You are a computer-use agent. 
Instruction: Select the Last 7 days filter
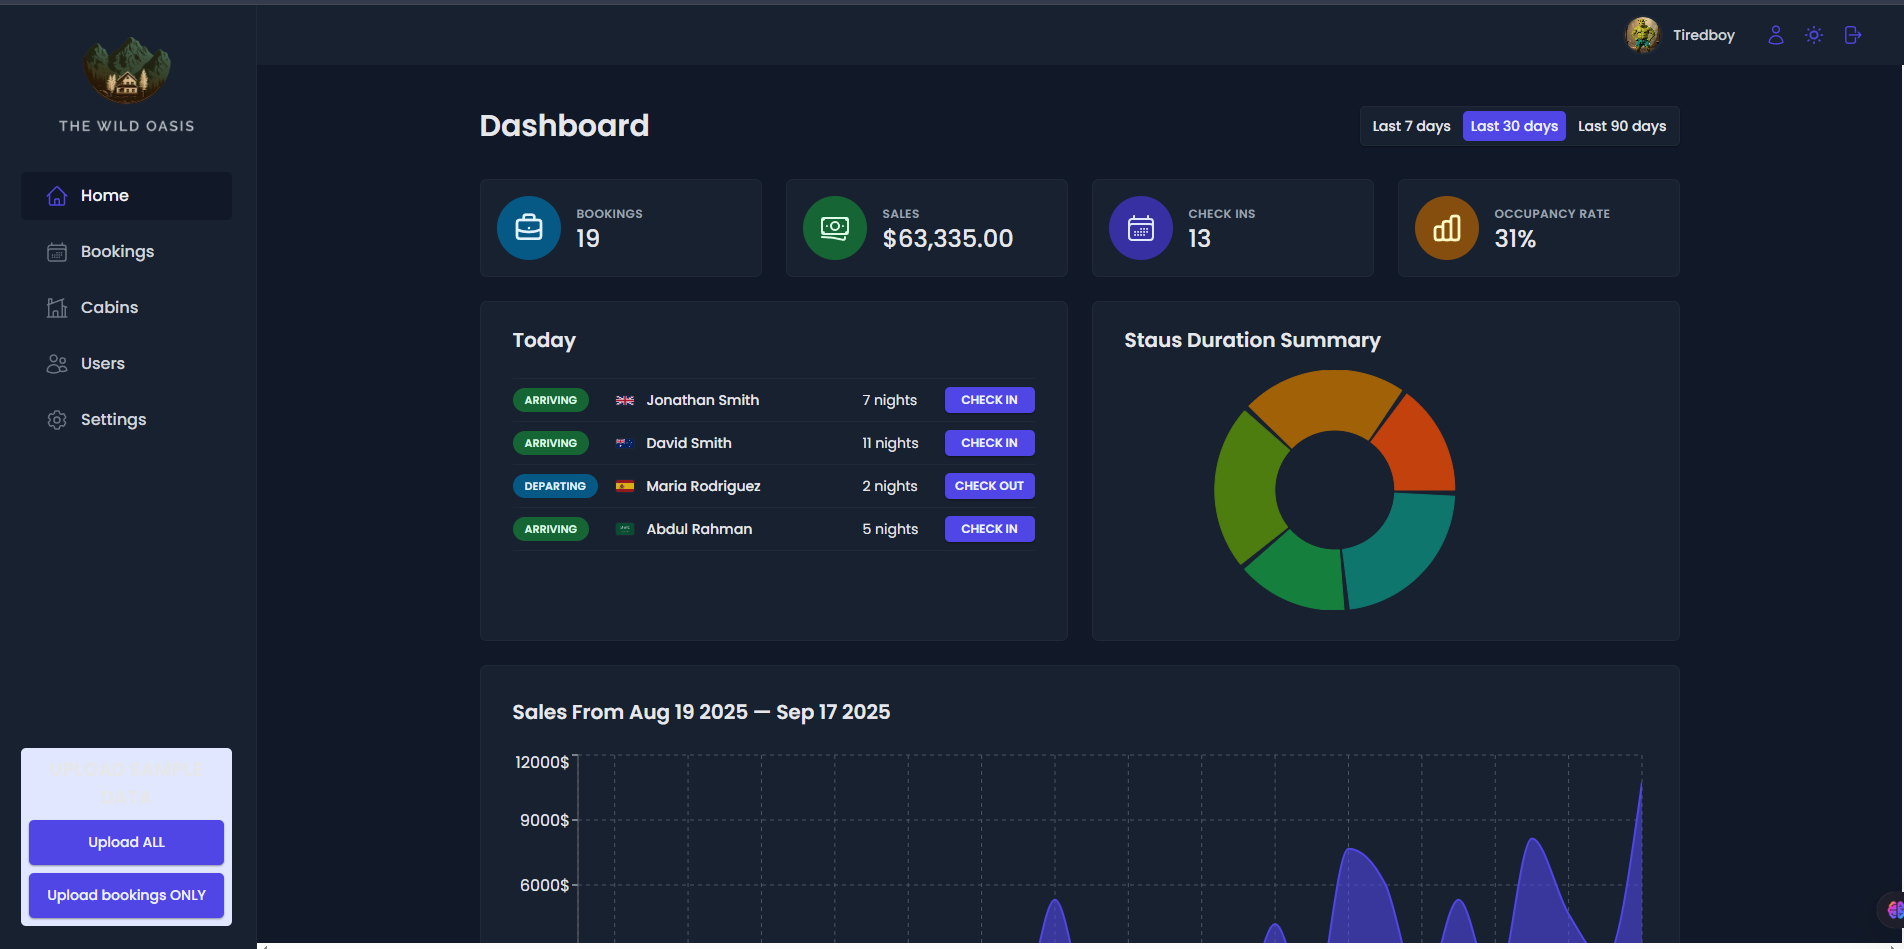click(x=1411, y=126)
